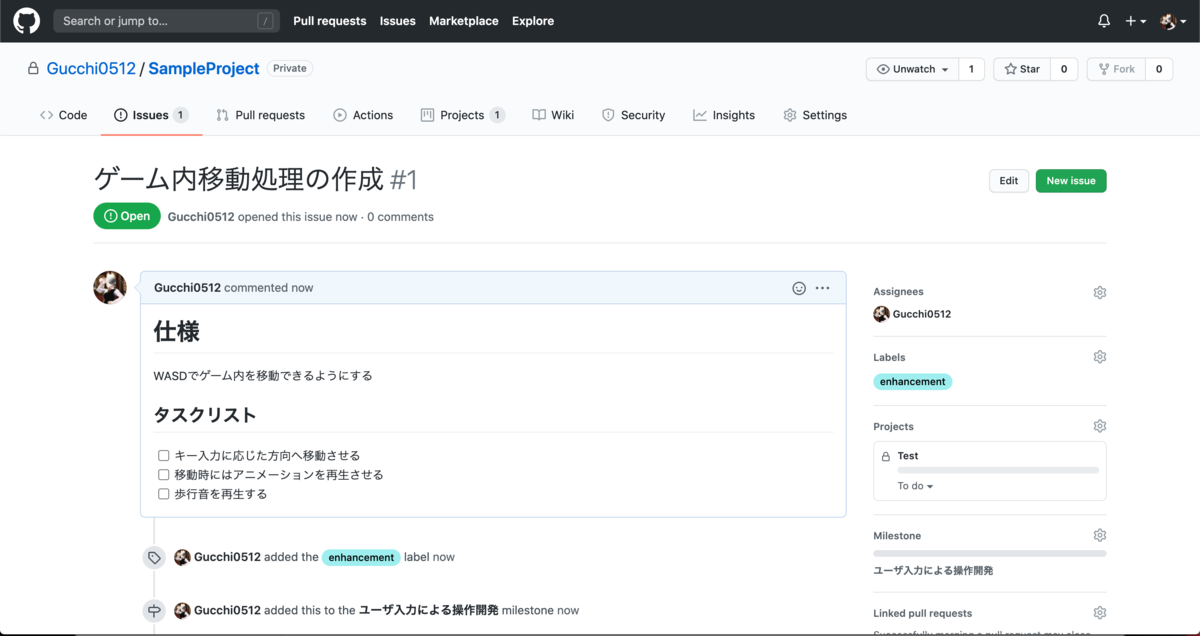Open the emoji reaction picker on the comment
This screenshot has height=636, width=1200.
pyautogui.click(x=798, y=287)
